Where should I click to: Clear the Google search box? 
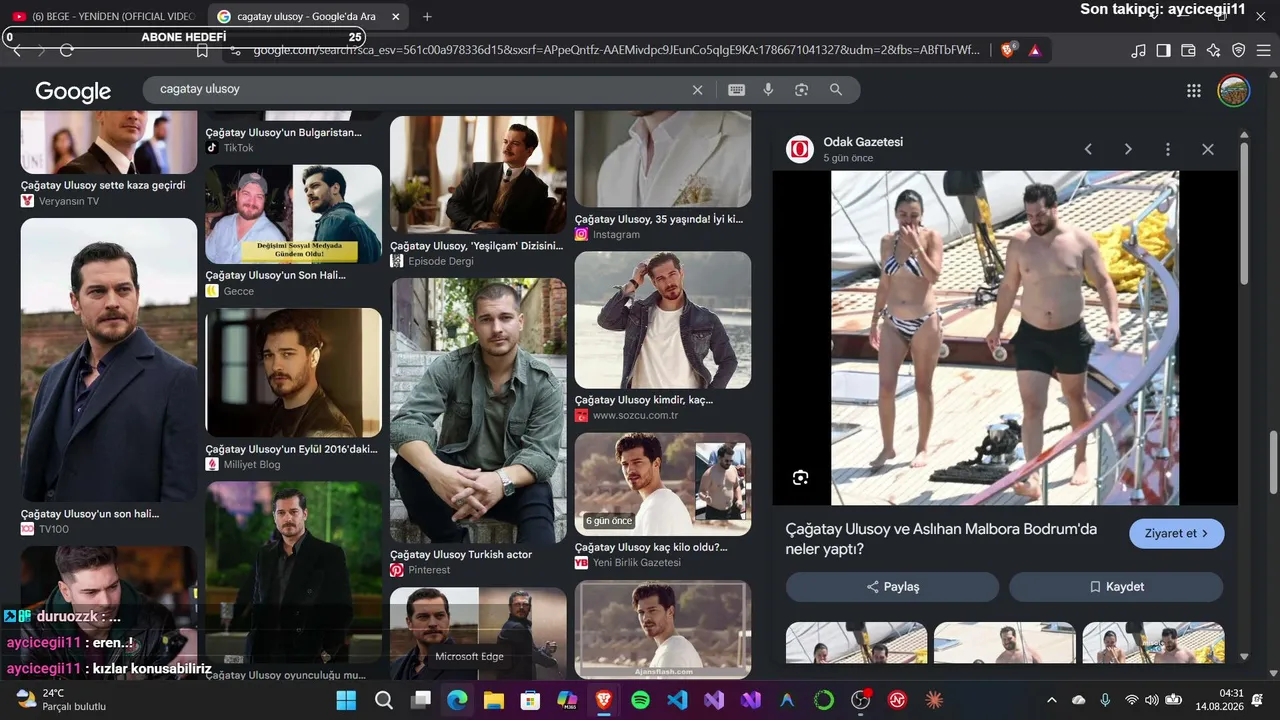point(698,90)
